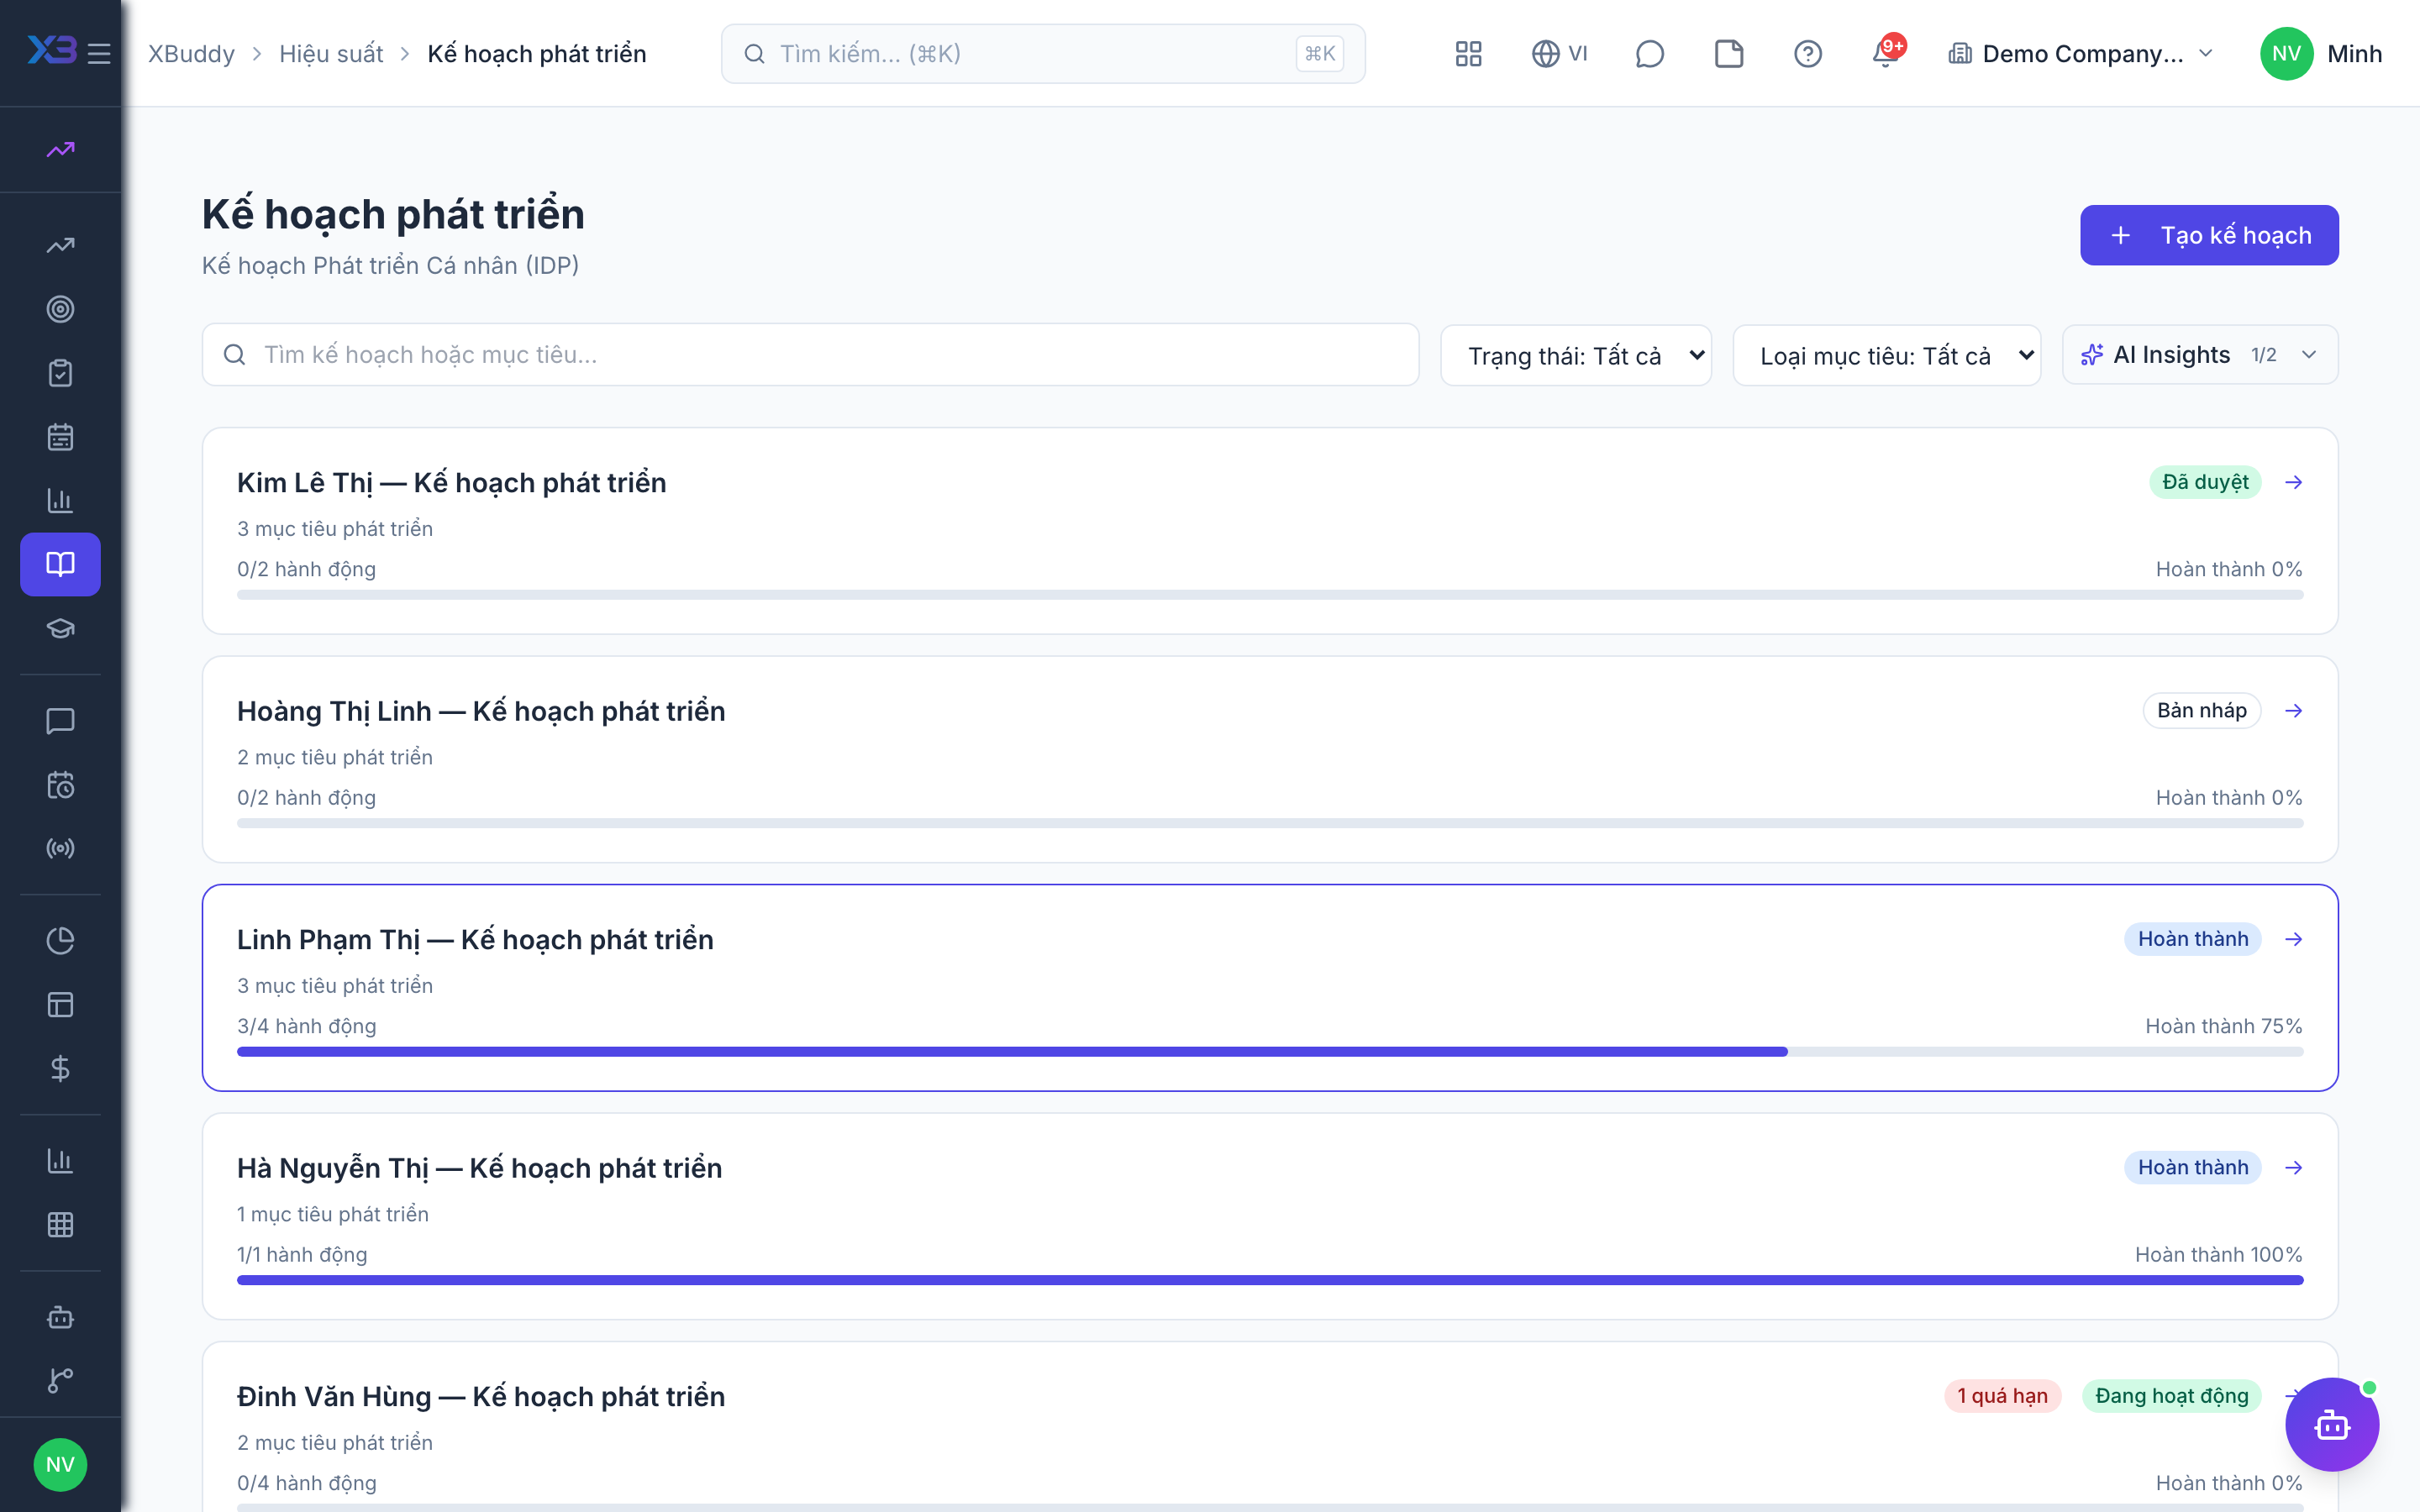Open the Trạng thái: Tất cả dropdown
This screenshot has height=1512, width=2420.
point(1576,355)
